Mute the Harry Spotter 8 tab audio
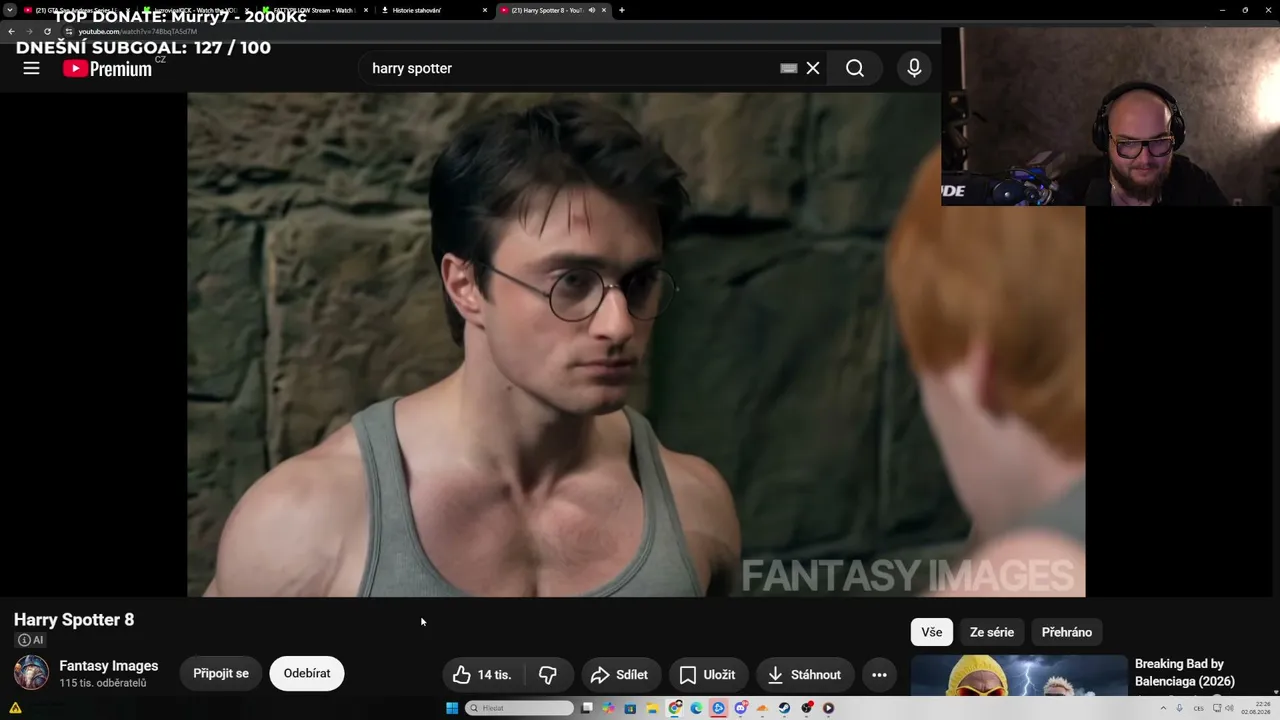The height and width of the screenshot is (720, 1280). point(592,10)
